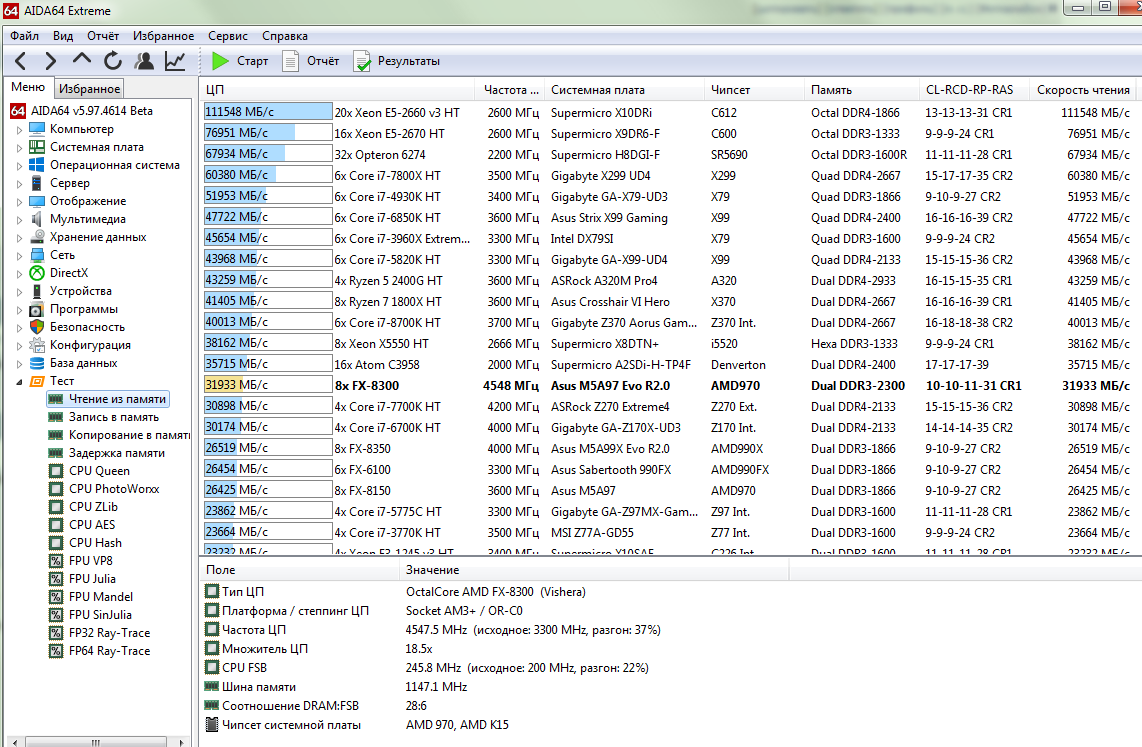Select the Хранение данных icon

(37, 237)
